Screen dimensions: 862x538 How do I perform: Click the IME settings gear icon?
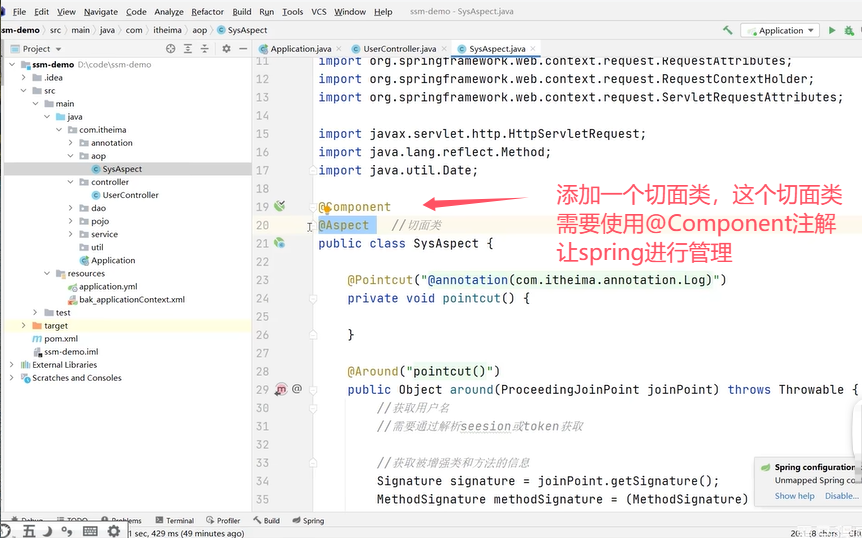[x=113, y=531]
